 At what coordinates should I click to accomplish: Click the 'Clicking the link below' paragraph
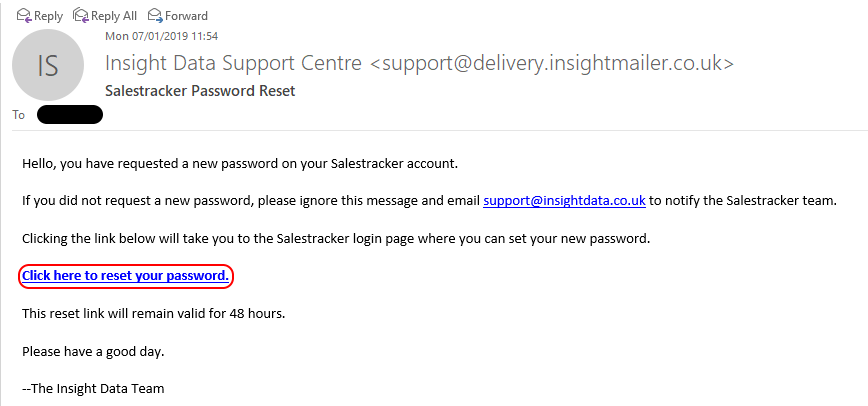click(335, 238)
